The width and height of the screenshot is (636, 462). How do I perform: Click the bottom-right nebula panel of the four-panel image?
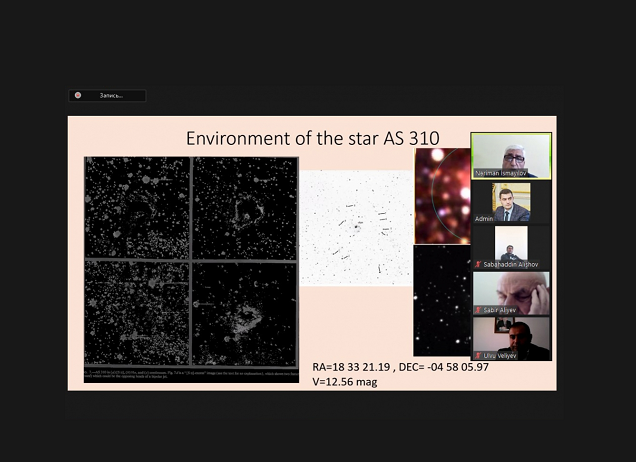tap(244, 312)
